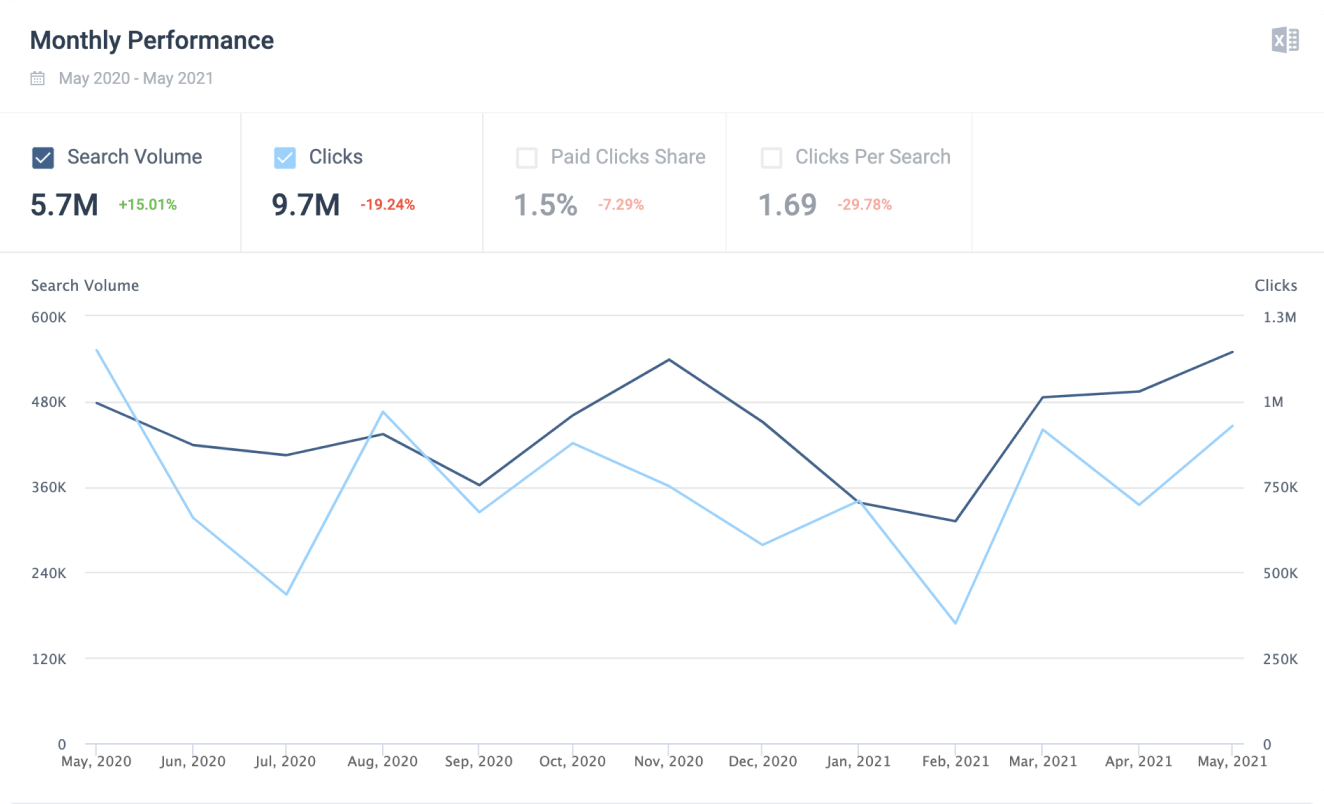Screen dimensions: 1324x804
Task: Click the Nov, 2020 x-axis label
Action: click(x=667, y=761)
